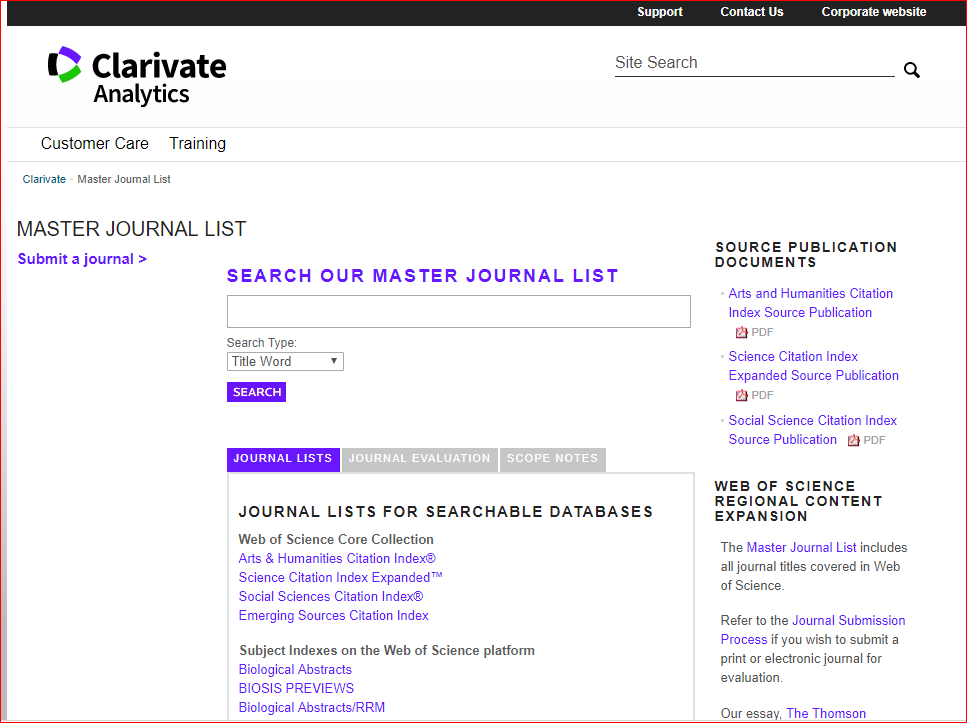The width and height of the screenshot is (967, 723).
Task: Open the Search Type dropdown
Action: (x=285, y=362)
